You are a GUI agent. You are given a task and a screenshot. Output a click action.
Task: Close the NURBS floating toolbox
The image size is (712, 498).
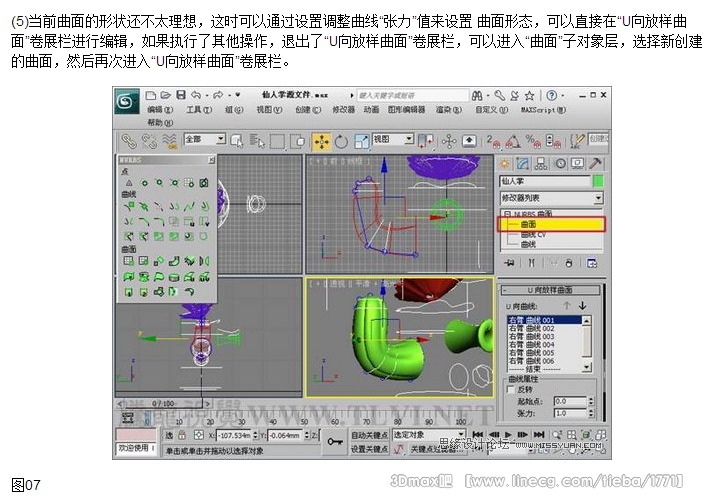(212, 160)
